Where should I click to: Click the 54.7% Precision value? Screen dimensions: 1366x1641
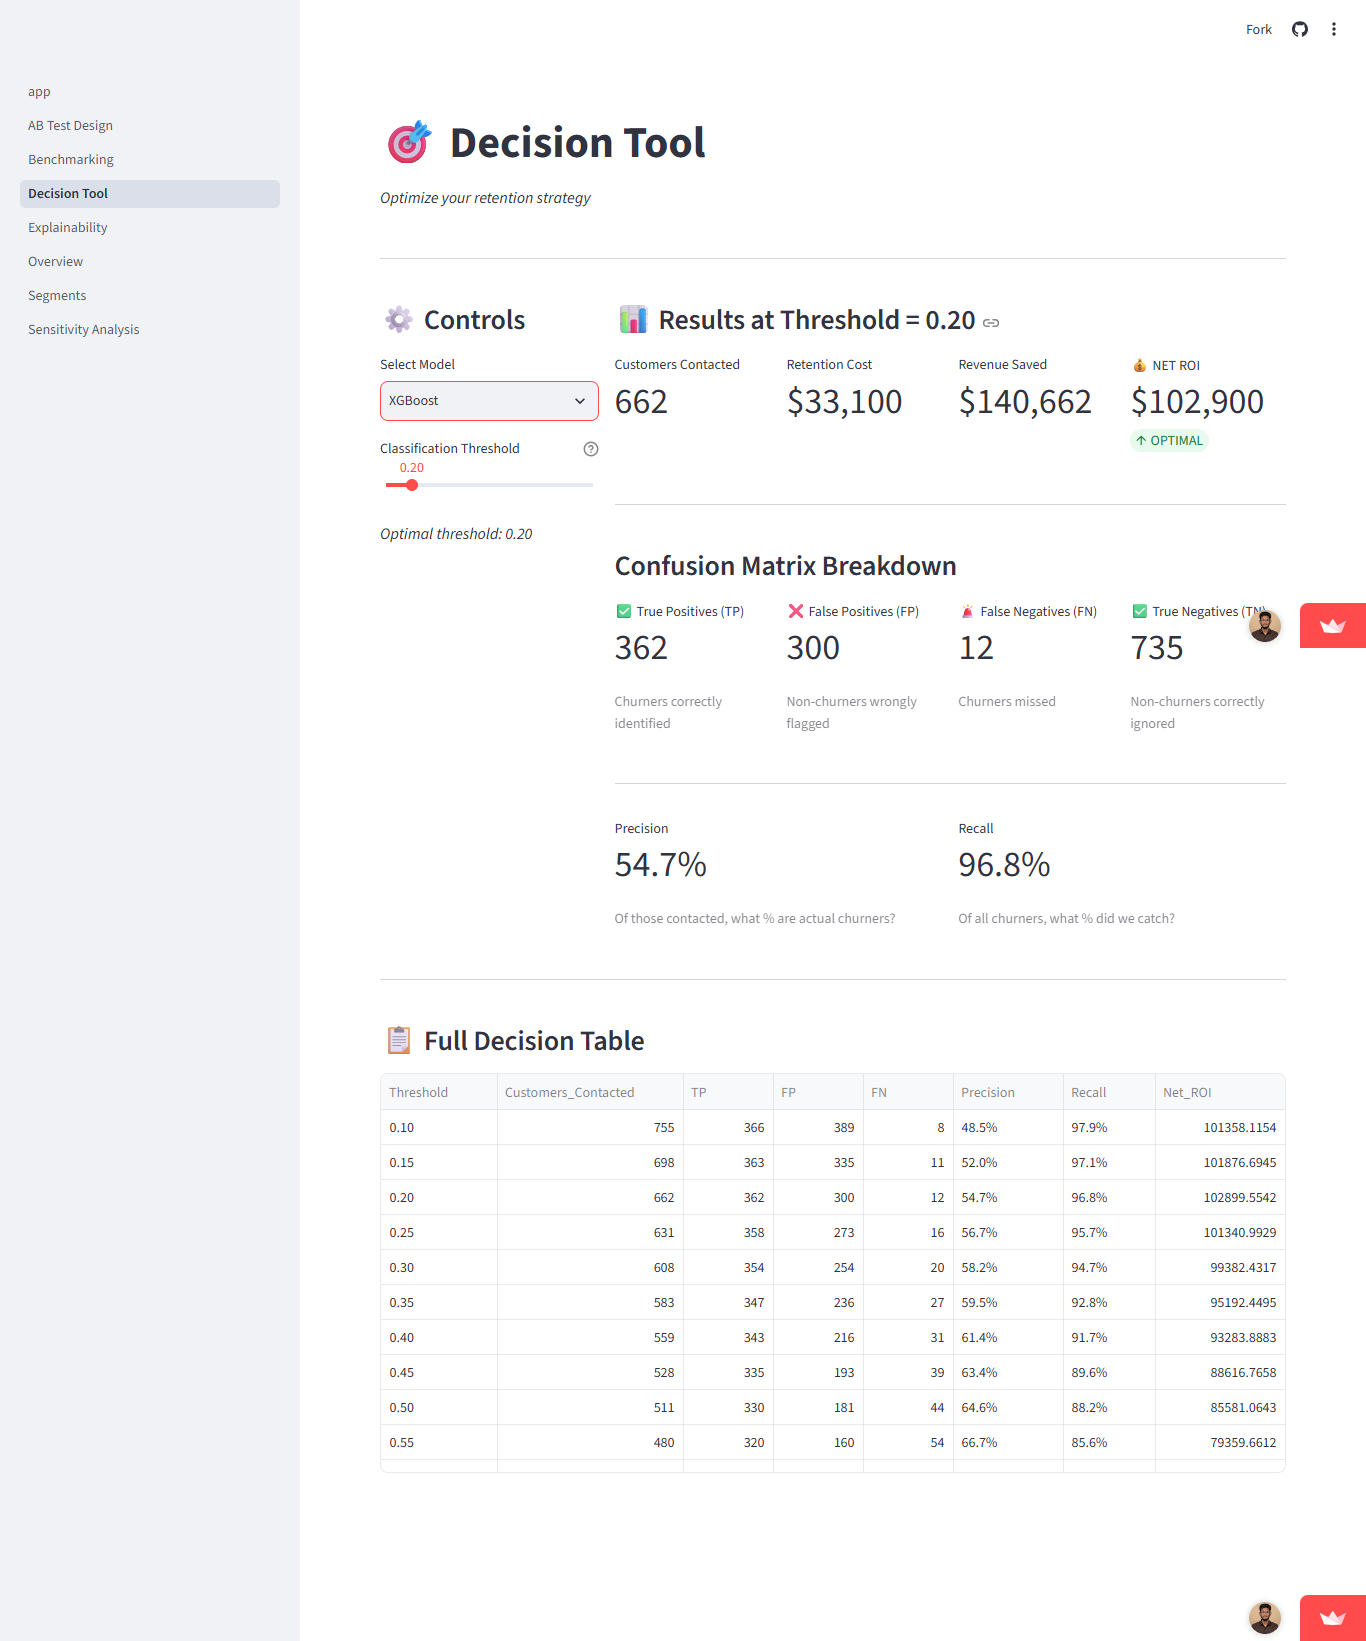tap(660, 865)
